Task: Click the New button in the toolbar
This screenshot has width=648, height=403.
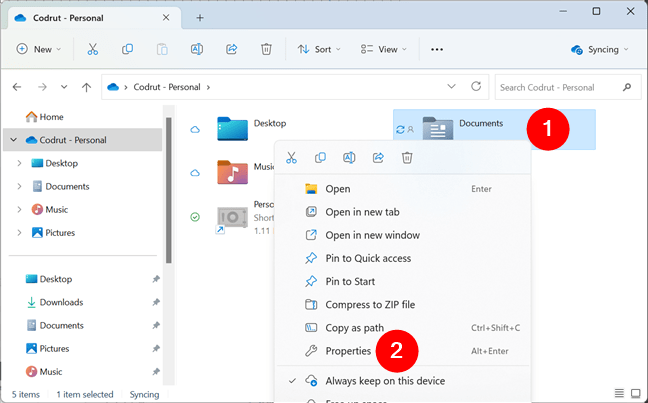Action: (x=38, y=49)
